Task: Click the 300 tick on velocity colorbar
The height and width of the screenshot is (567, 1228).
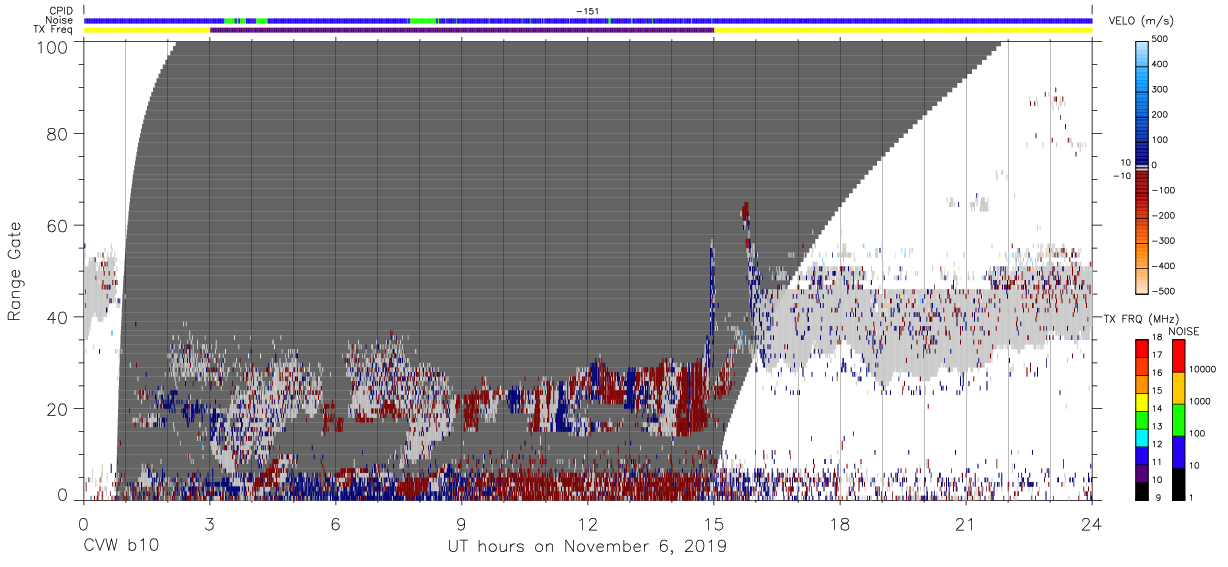Action: point(1160,89)
